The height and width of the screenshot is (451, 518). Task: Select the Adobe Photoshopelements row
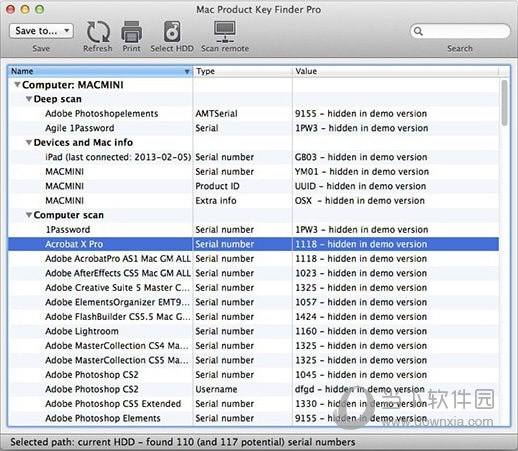(253, 114)
